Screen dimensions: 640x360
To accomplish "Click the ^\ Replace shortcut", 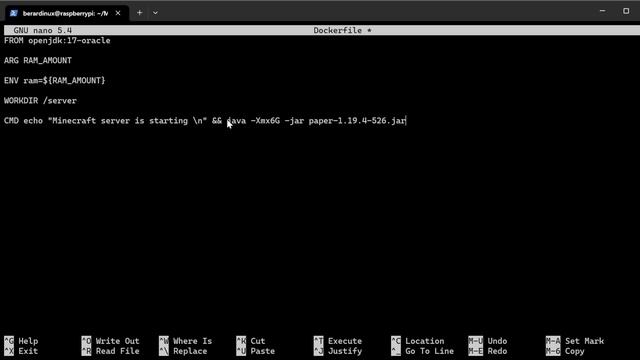I will tap(183, 351).
